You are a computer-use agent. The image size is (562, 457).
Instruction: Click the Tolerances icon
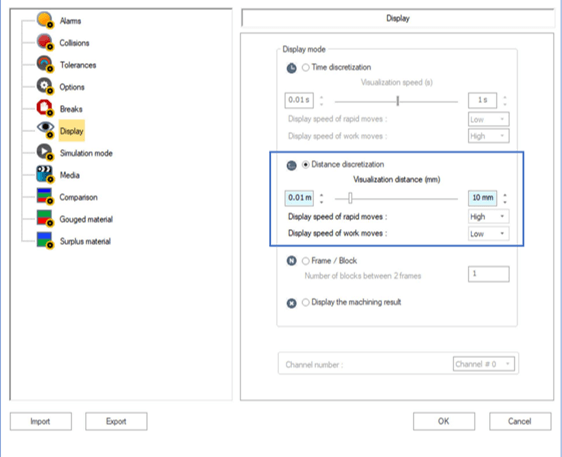coord(45,65)
